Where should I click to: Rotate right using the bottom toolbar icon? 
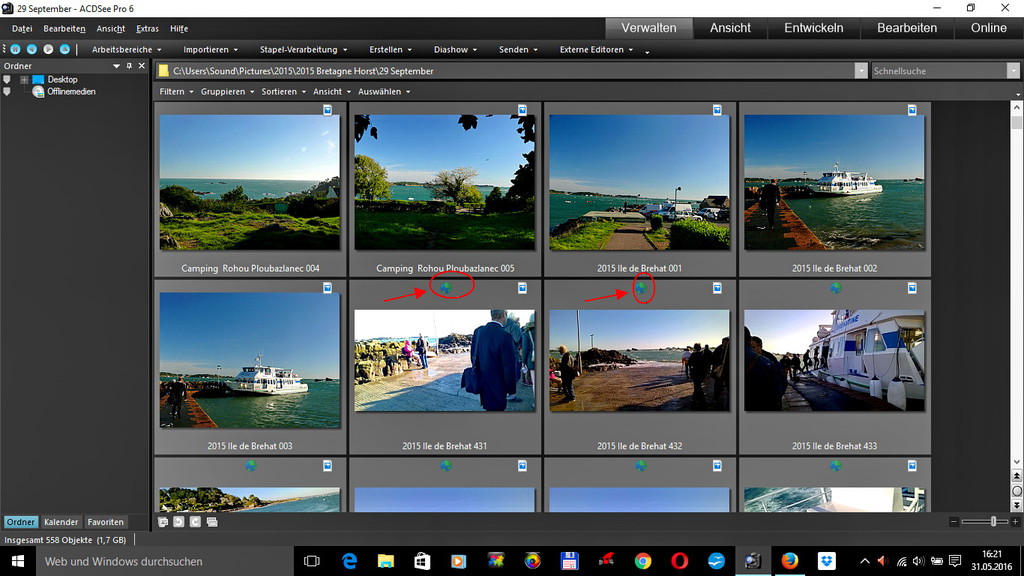[x=195, y=522]
